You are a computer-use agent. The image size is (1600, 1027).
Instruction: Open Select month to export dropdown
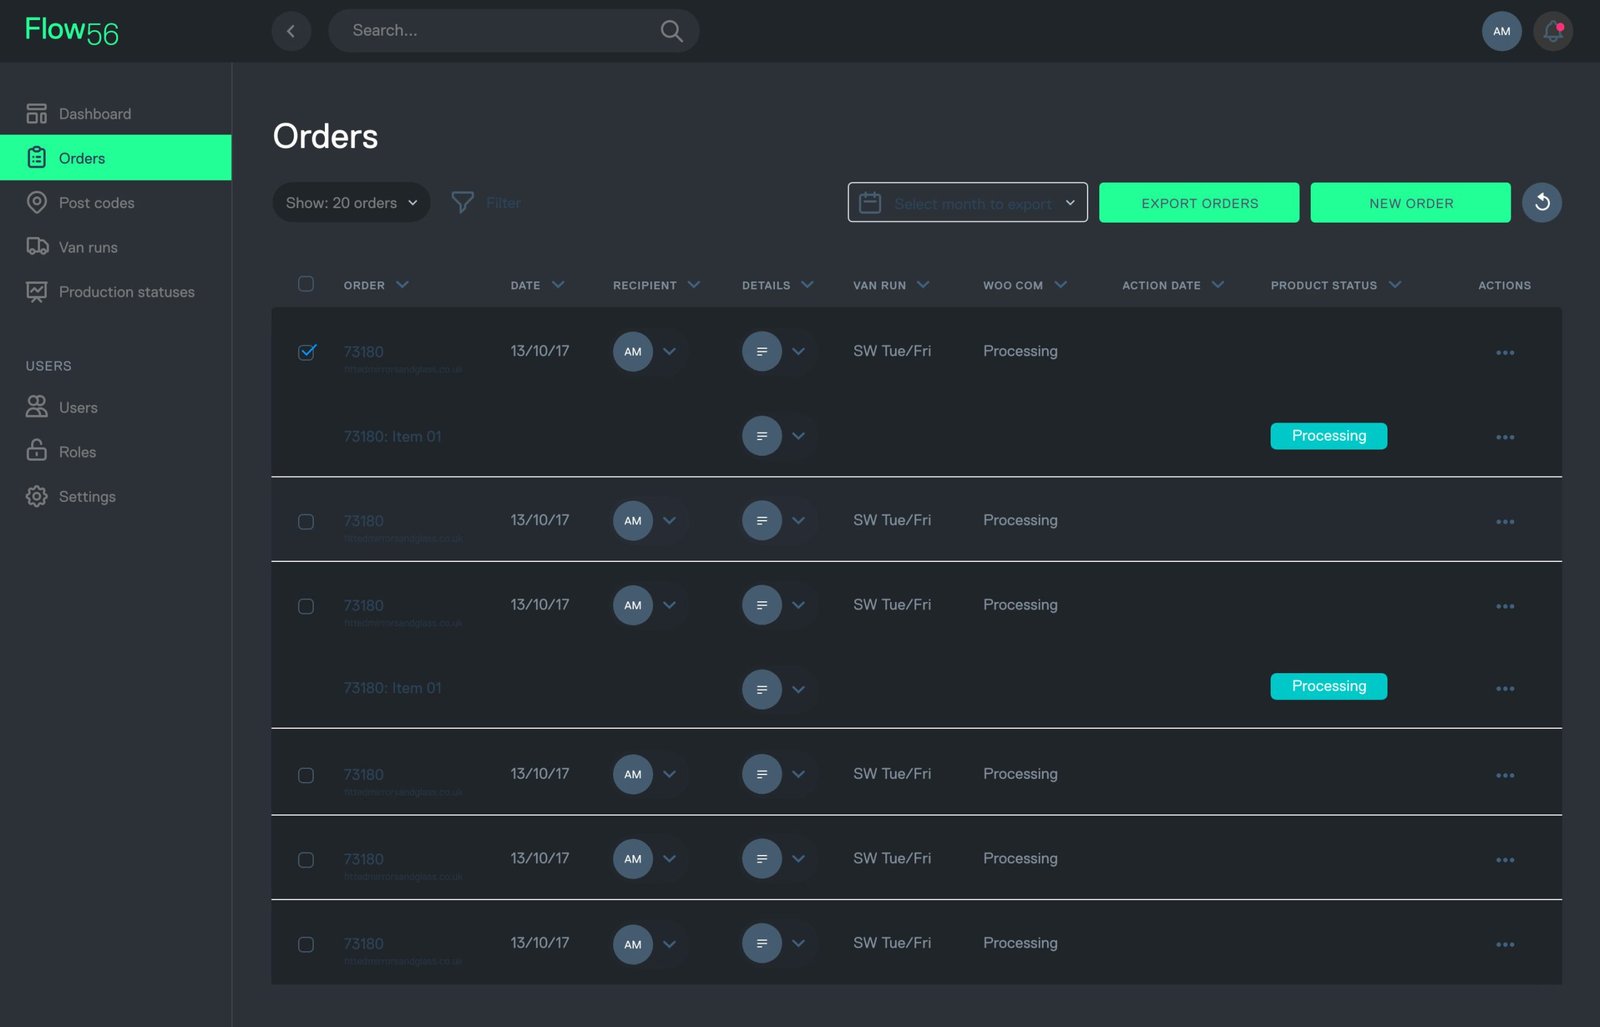tap(967, 203)
